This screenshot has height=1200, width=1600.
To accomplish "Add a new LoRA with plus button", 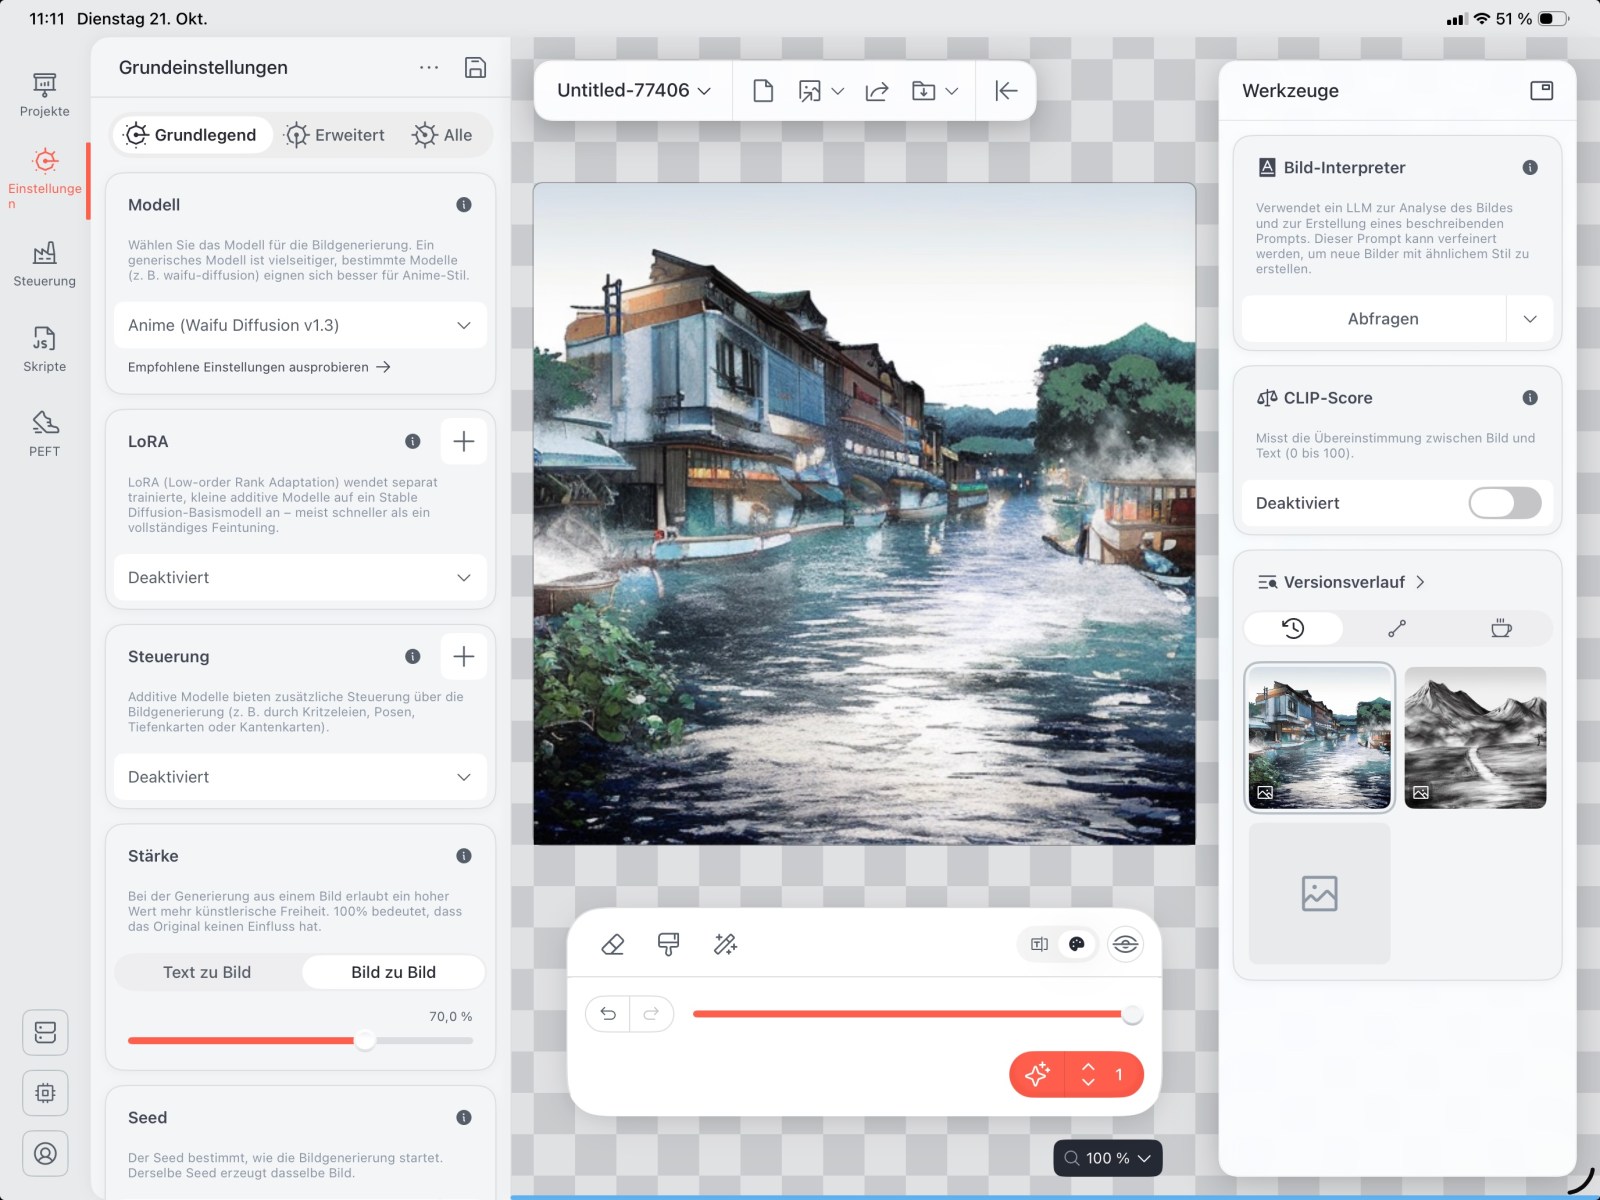I will coord(463,441).
